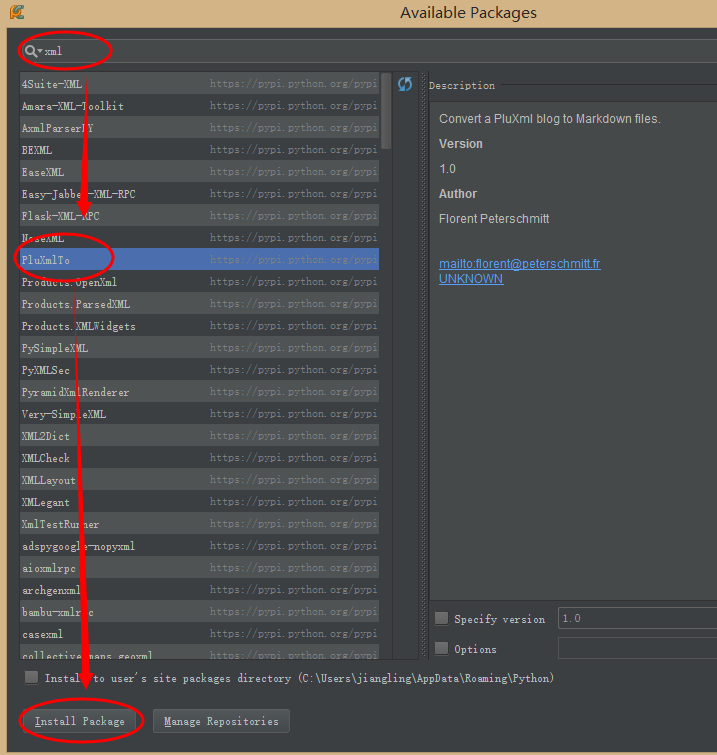Enable the Specify version checkbox
The height and width of the screenshot is (755, 717).
pyautogui.click(x=441, y=618)
